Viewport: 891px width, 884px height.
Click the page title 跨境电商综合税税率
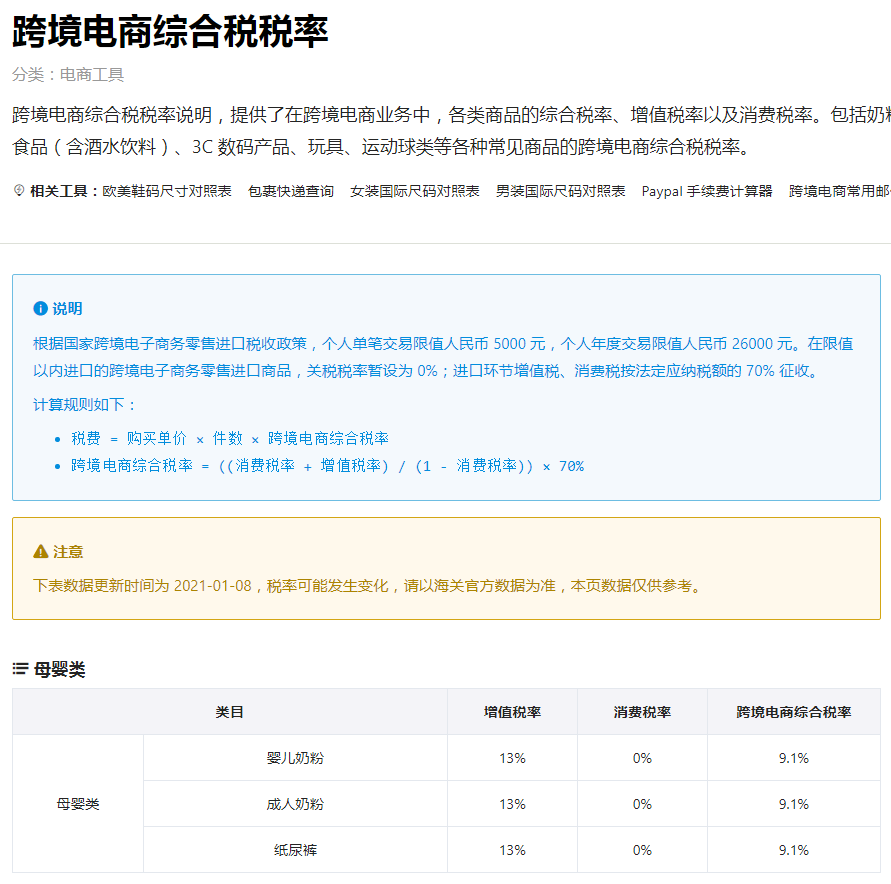(170, 31)
